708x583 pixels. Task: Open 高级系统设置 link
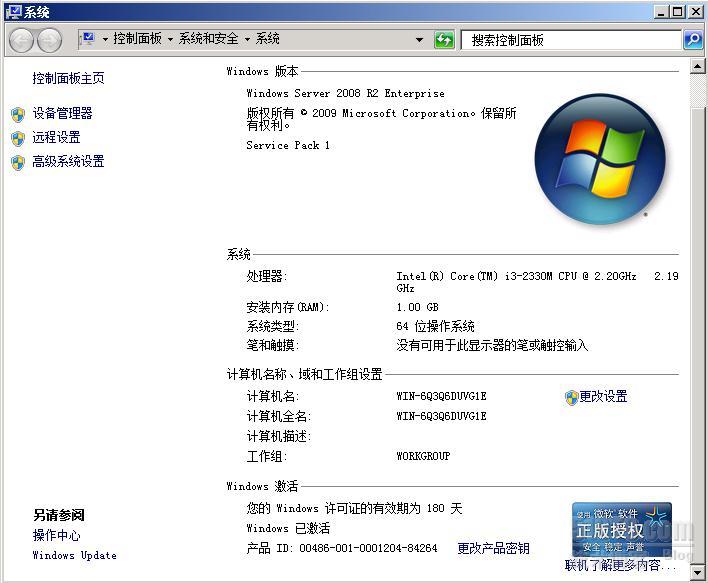[68, 161]
